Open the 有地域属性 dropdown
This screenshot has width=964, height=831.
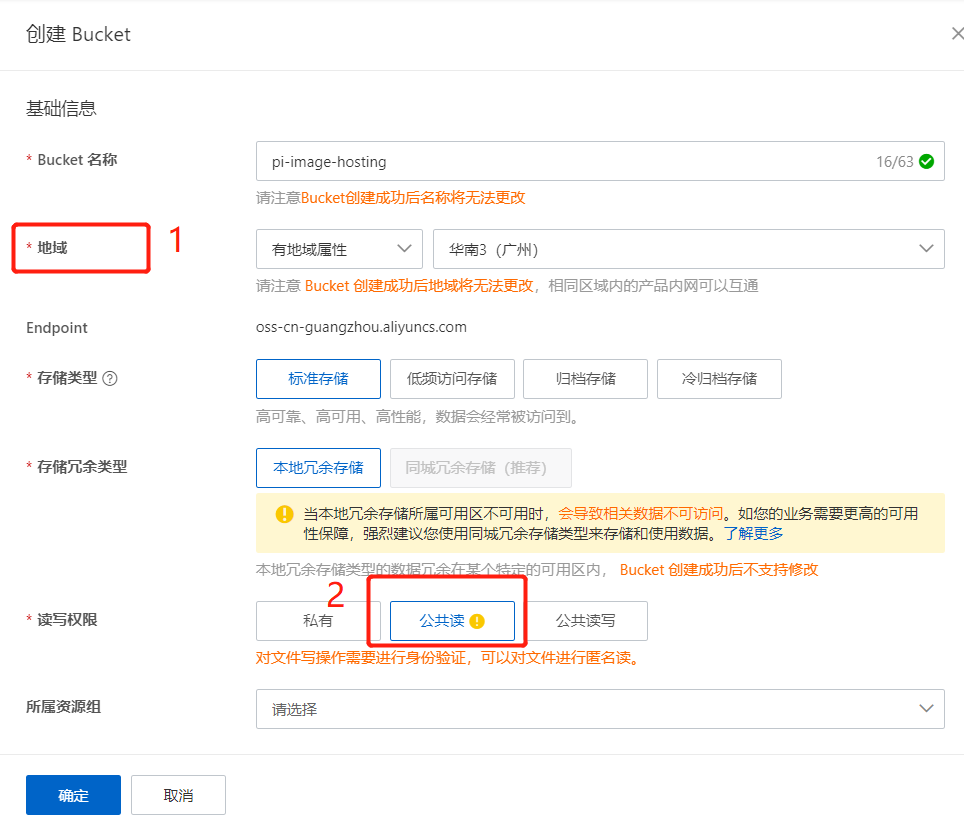[x=339, y=249]
